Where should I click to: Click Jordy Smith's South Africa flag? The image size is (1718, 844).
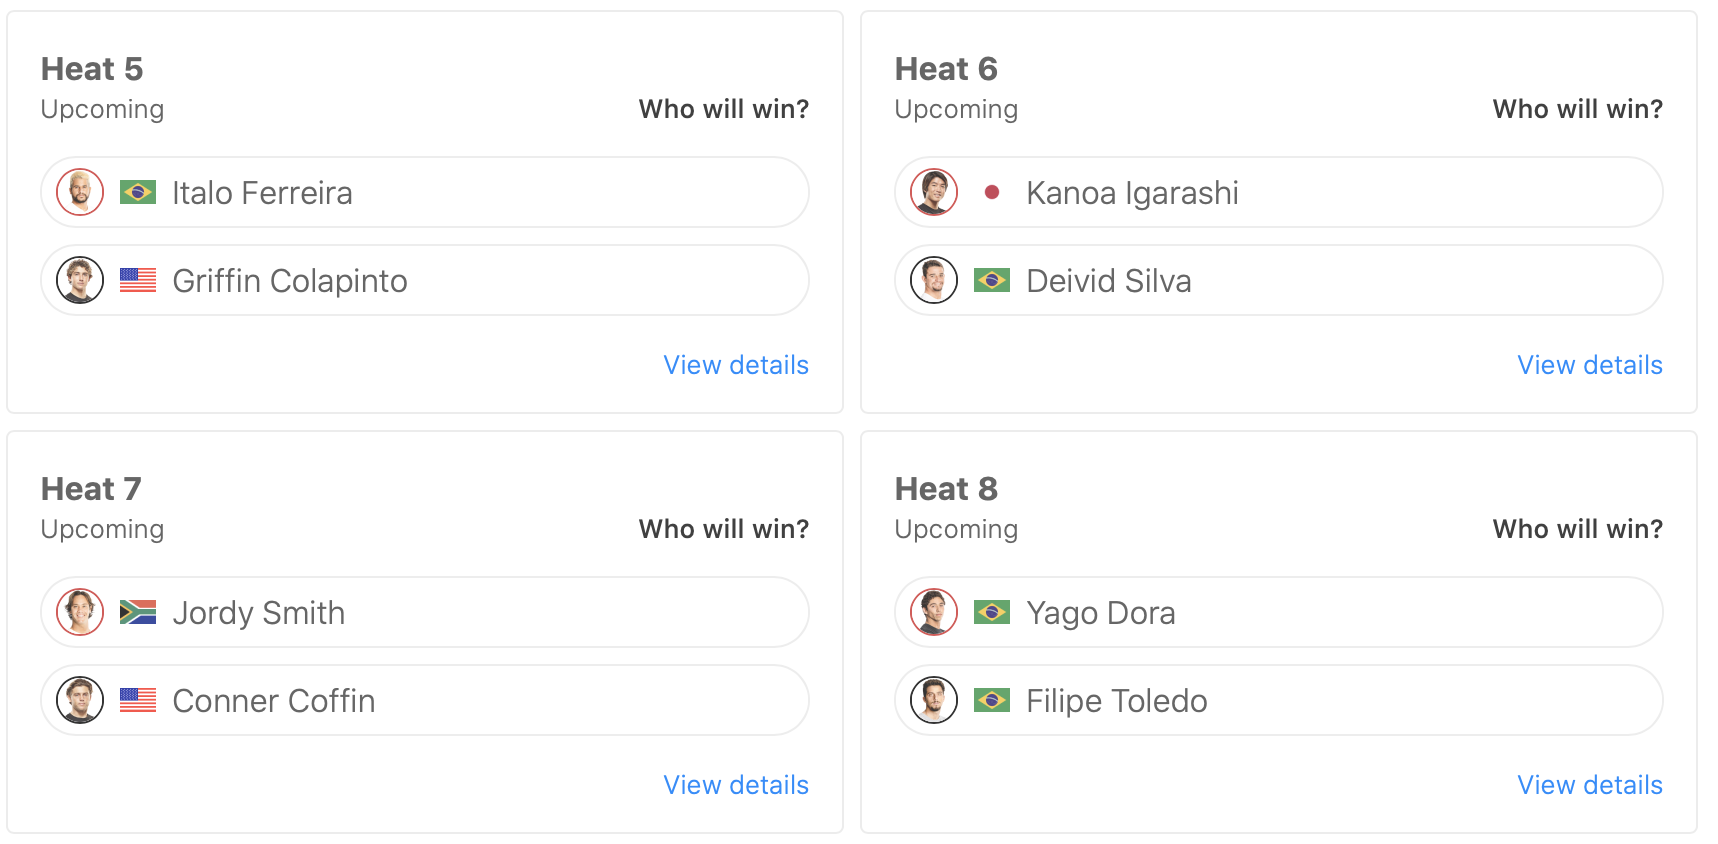coord(138,612)
